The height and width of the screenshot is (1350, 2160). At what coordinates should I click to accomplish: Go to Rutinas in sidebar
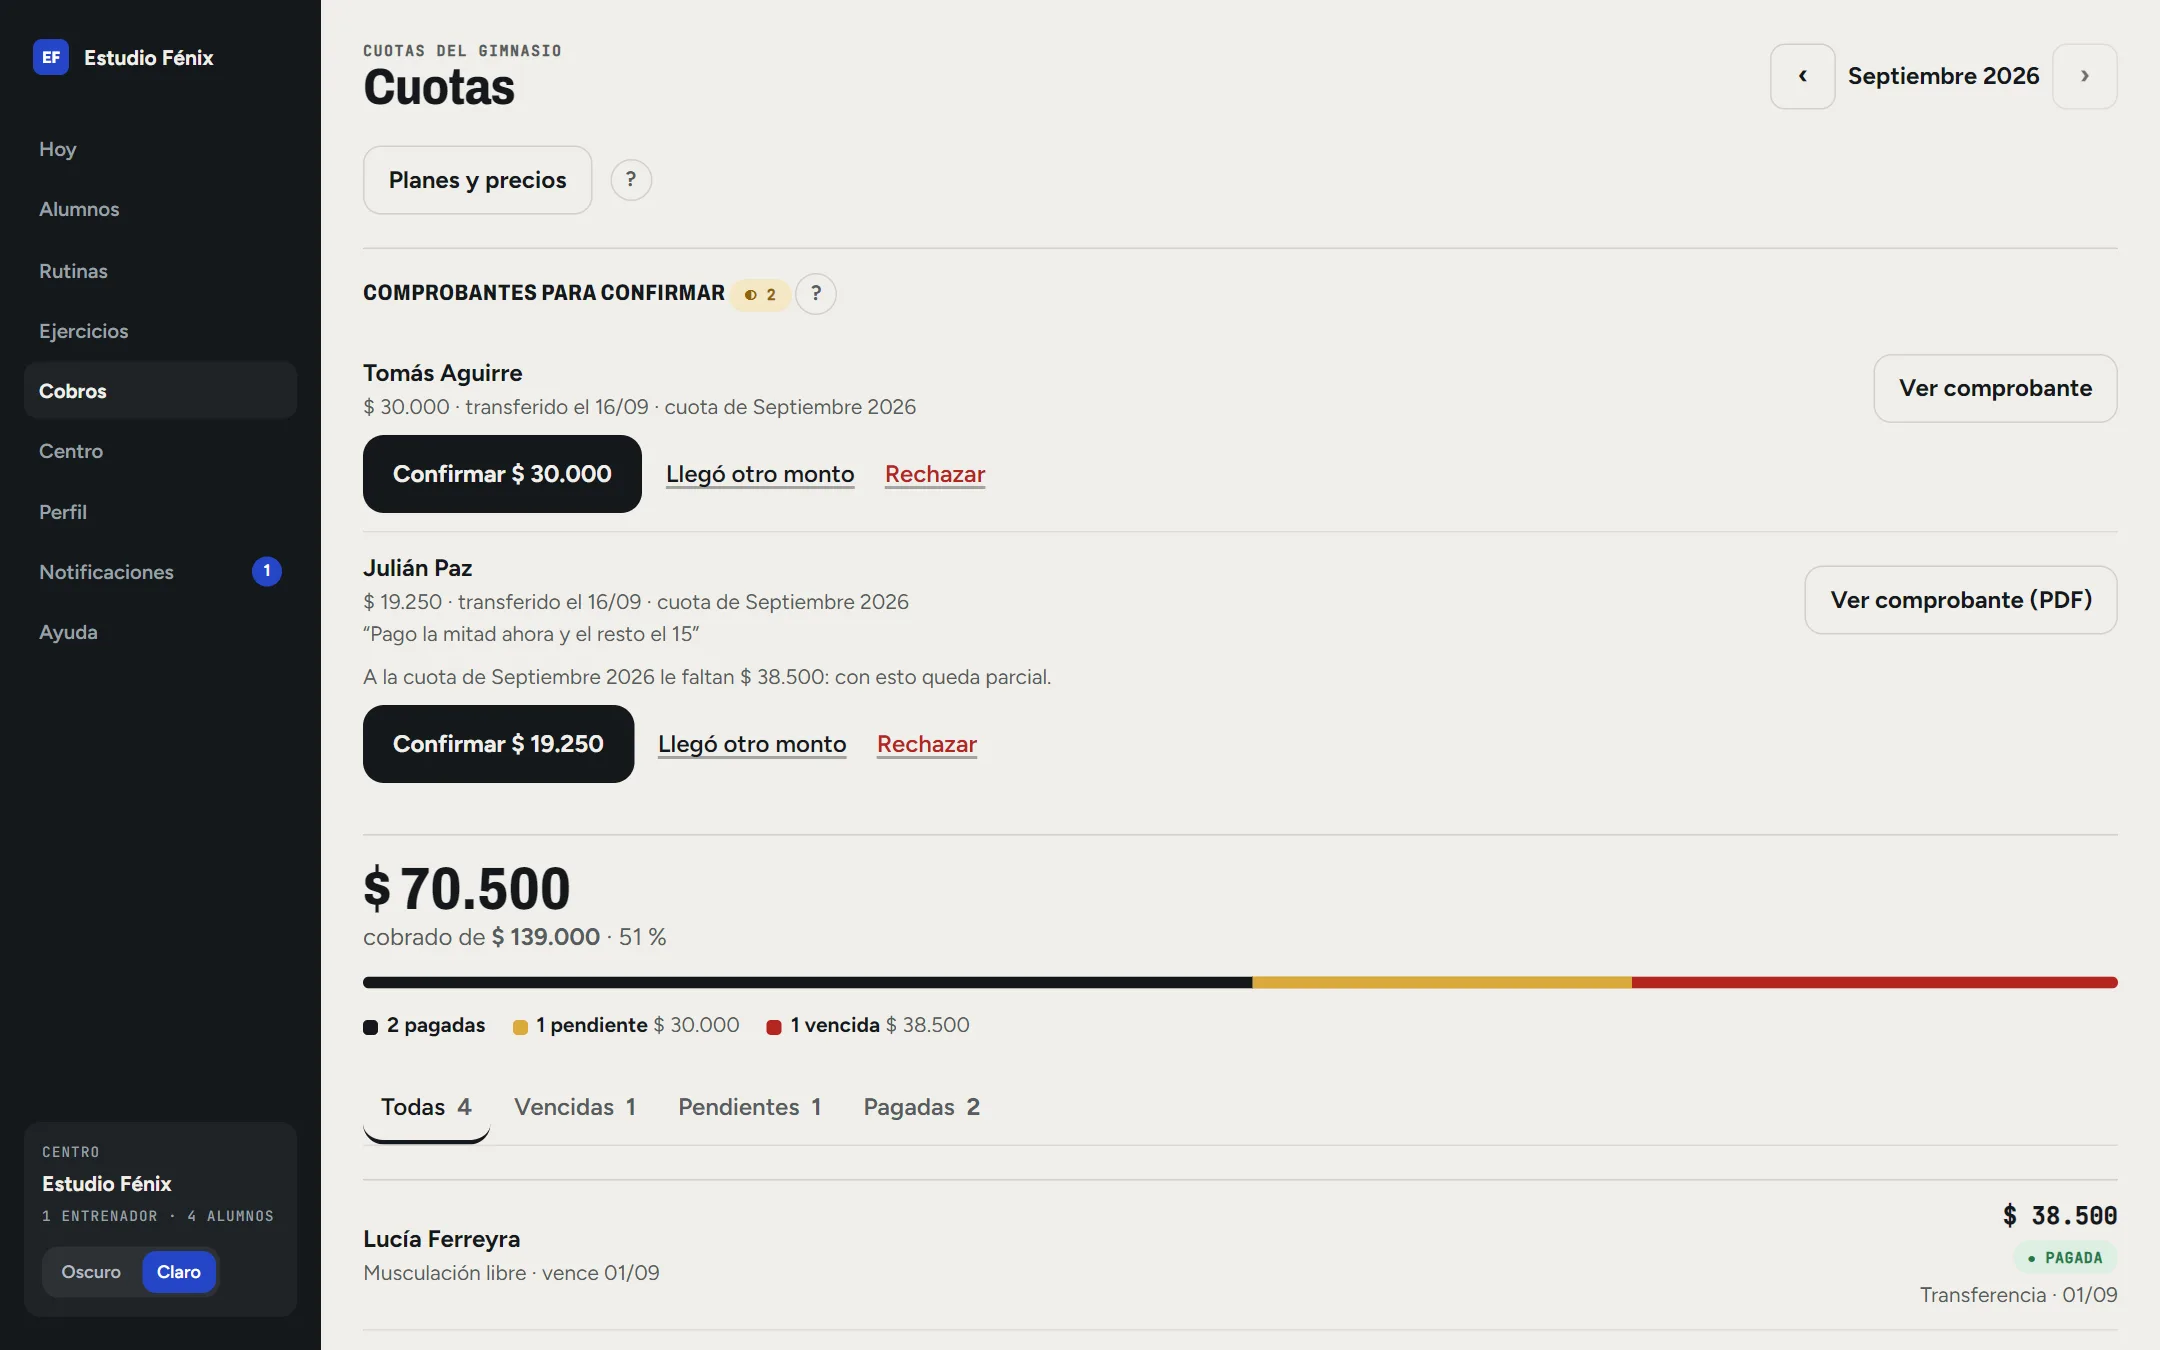click(x=160, y=271)
